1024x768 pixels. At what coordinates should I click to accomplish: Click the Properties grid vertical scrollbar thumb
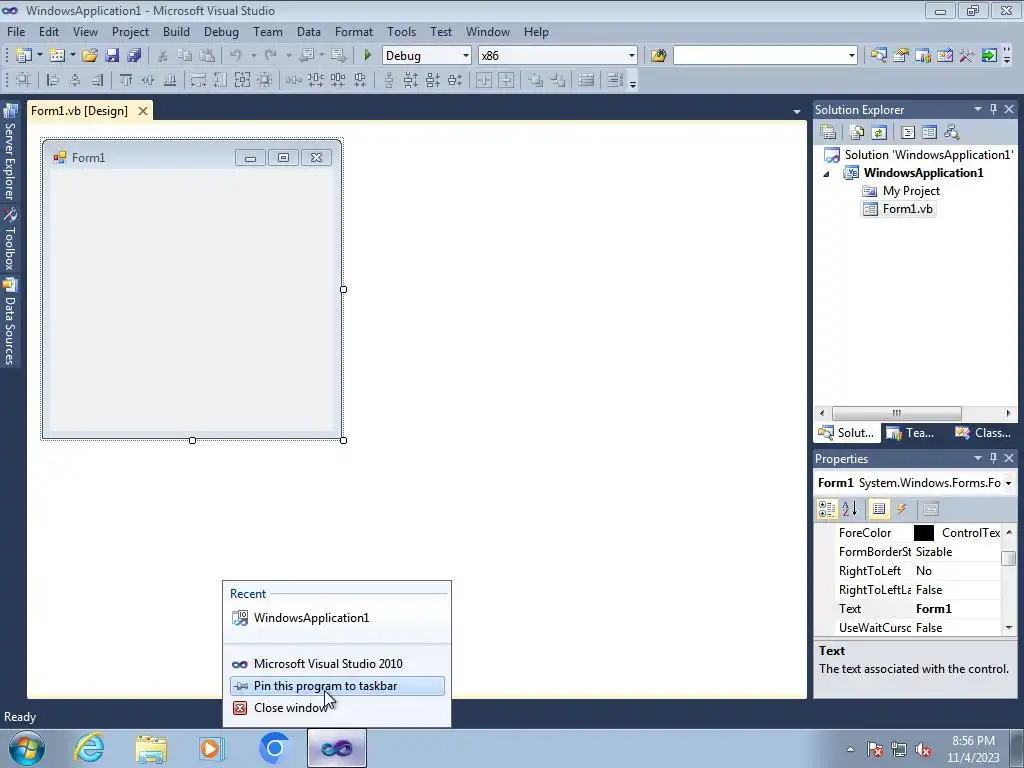point(1009,558)
